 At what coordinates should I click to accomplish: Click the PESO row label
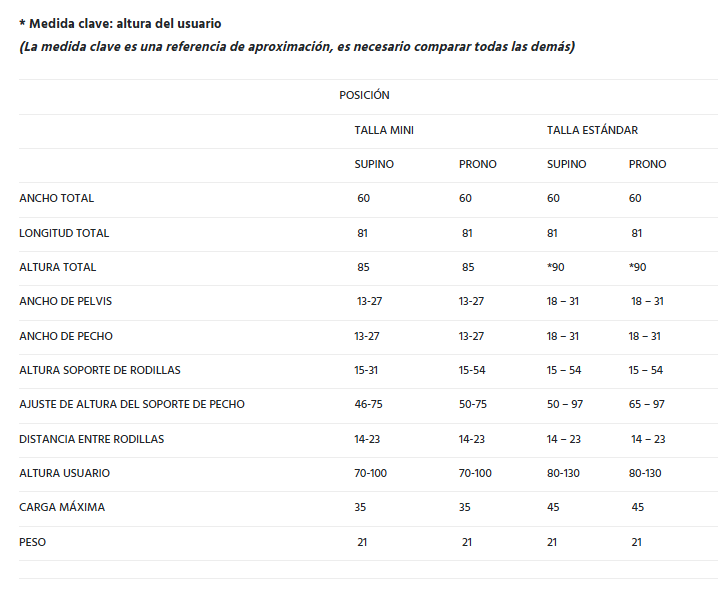click(x=33, y=542)
